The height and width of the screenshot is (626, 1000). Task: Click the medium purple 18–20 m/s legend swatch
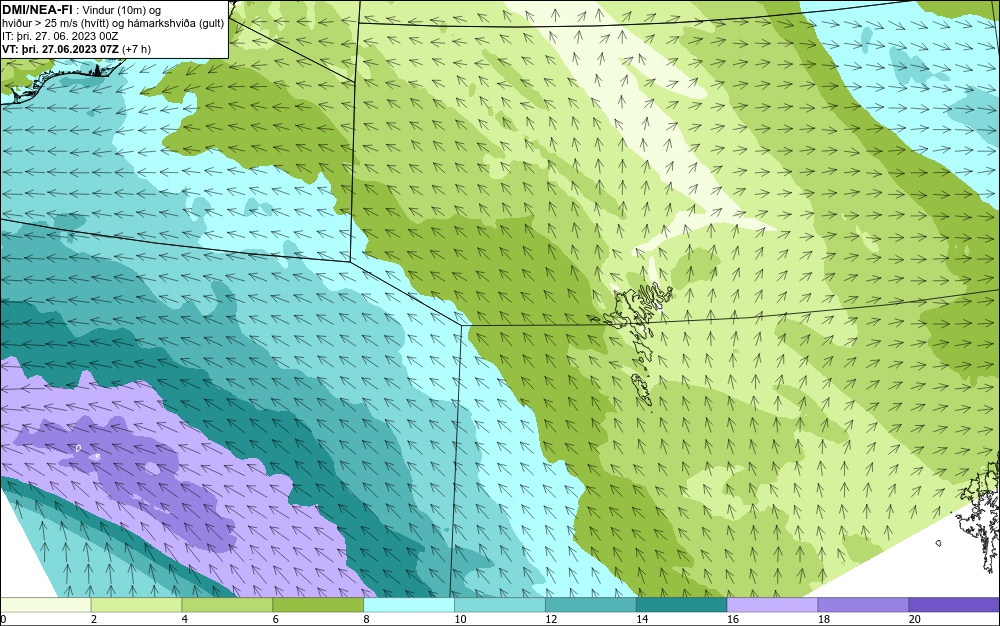click(x=864, y=604)
